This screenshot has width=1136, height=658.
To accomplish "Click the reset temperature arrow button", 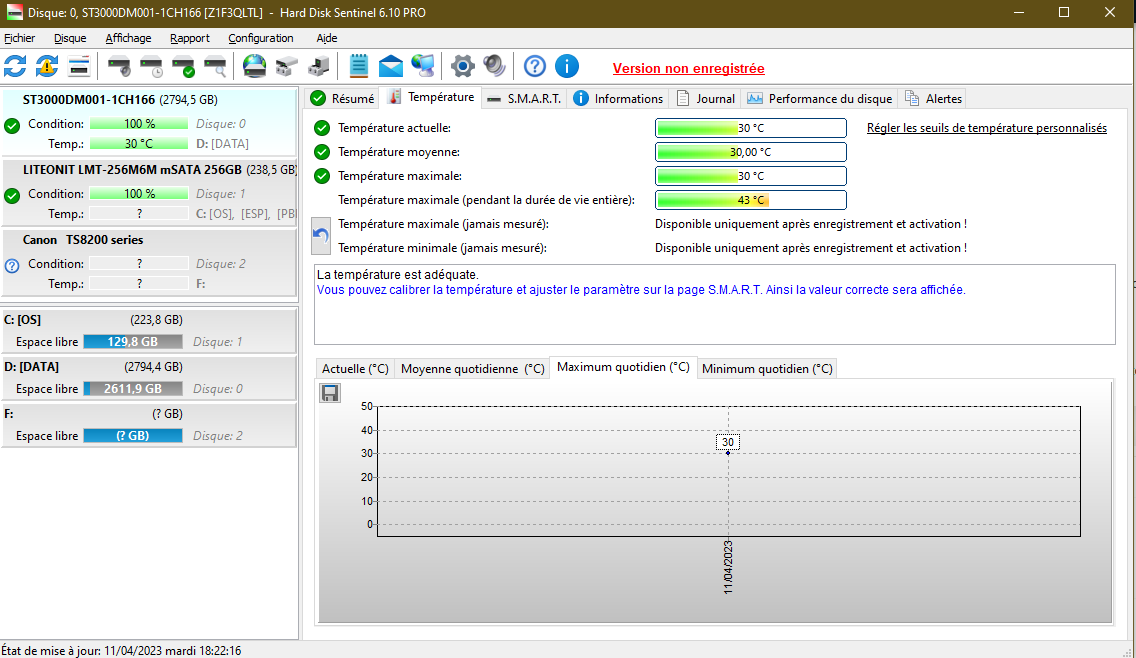I will [x=321, y=236].
